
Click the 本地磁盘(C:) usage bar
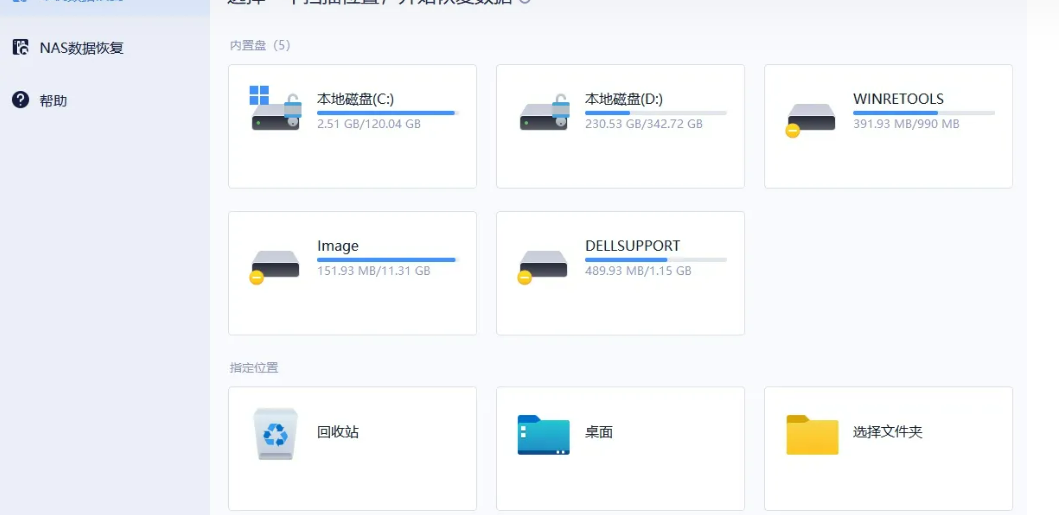[386, 113]
